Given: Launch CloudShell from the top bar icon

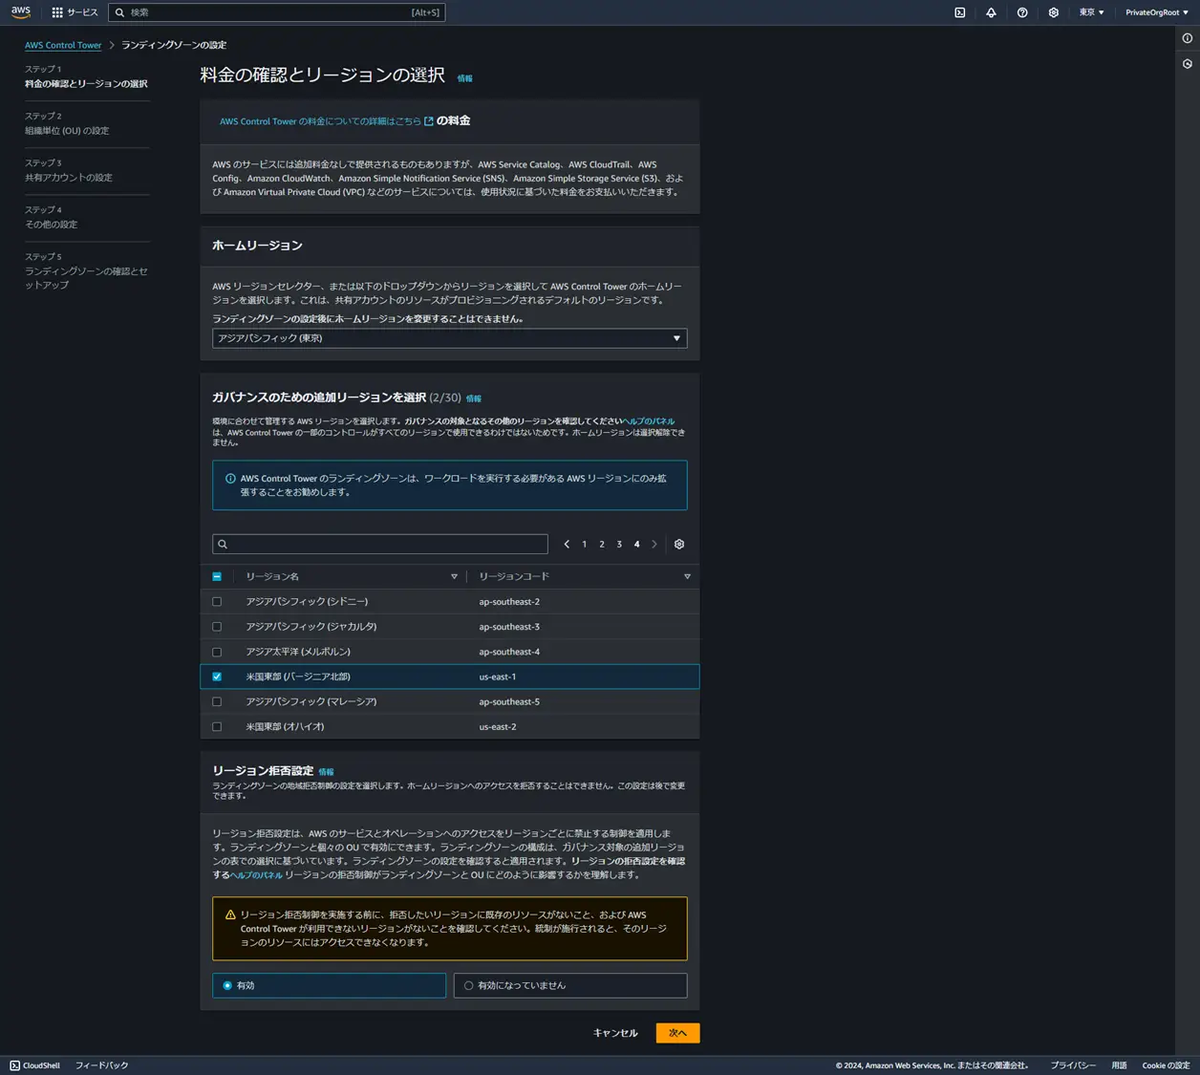Looking at the screenshot, I should [960, 12].
